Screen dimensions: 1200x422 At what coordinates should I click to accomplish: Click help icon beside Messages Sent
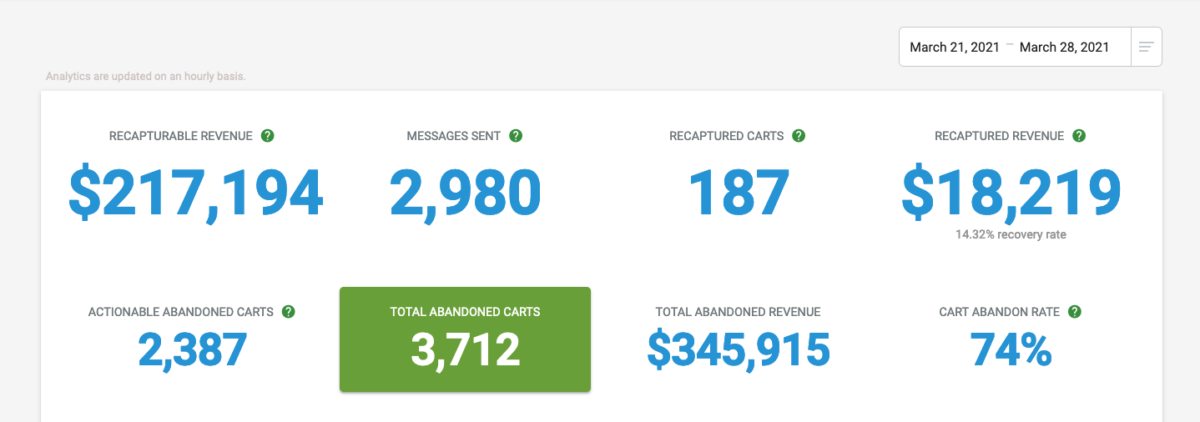pyautogui.click(x=516, y=136)
